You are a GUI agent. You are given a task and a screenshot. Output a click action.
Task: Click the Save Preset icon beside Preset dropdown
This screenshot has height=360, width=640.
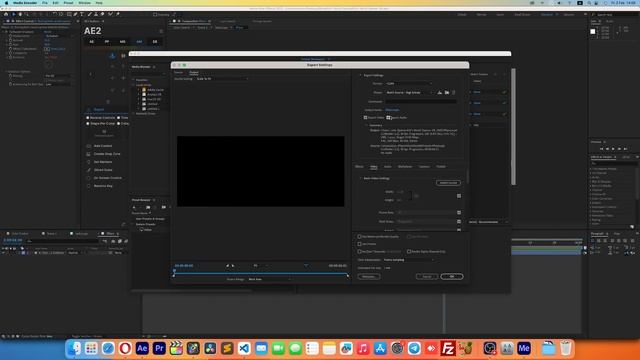pos(440,93)
